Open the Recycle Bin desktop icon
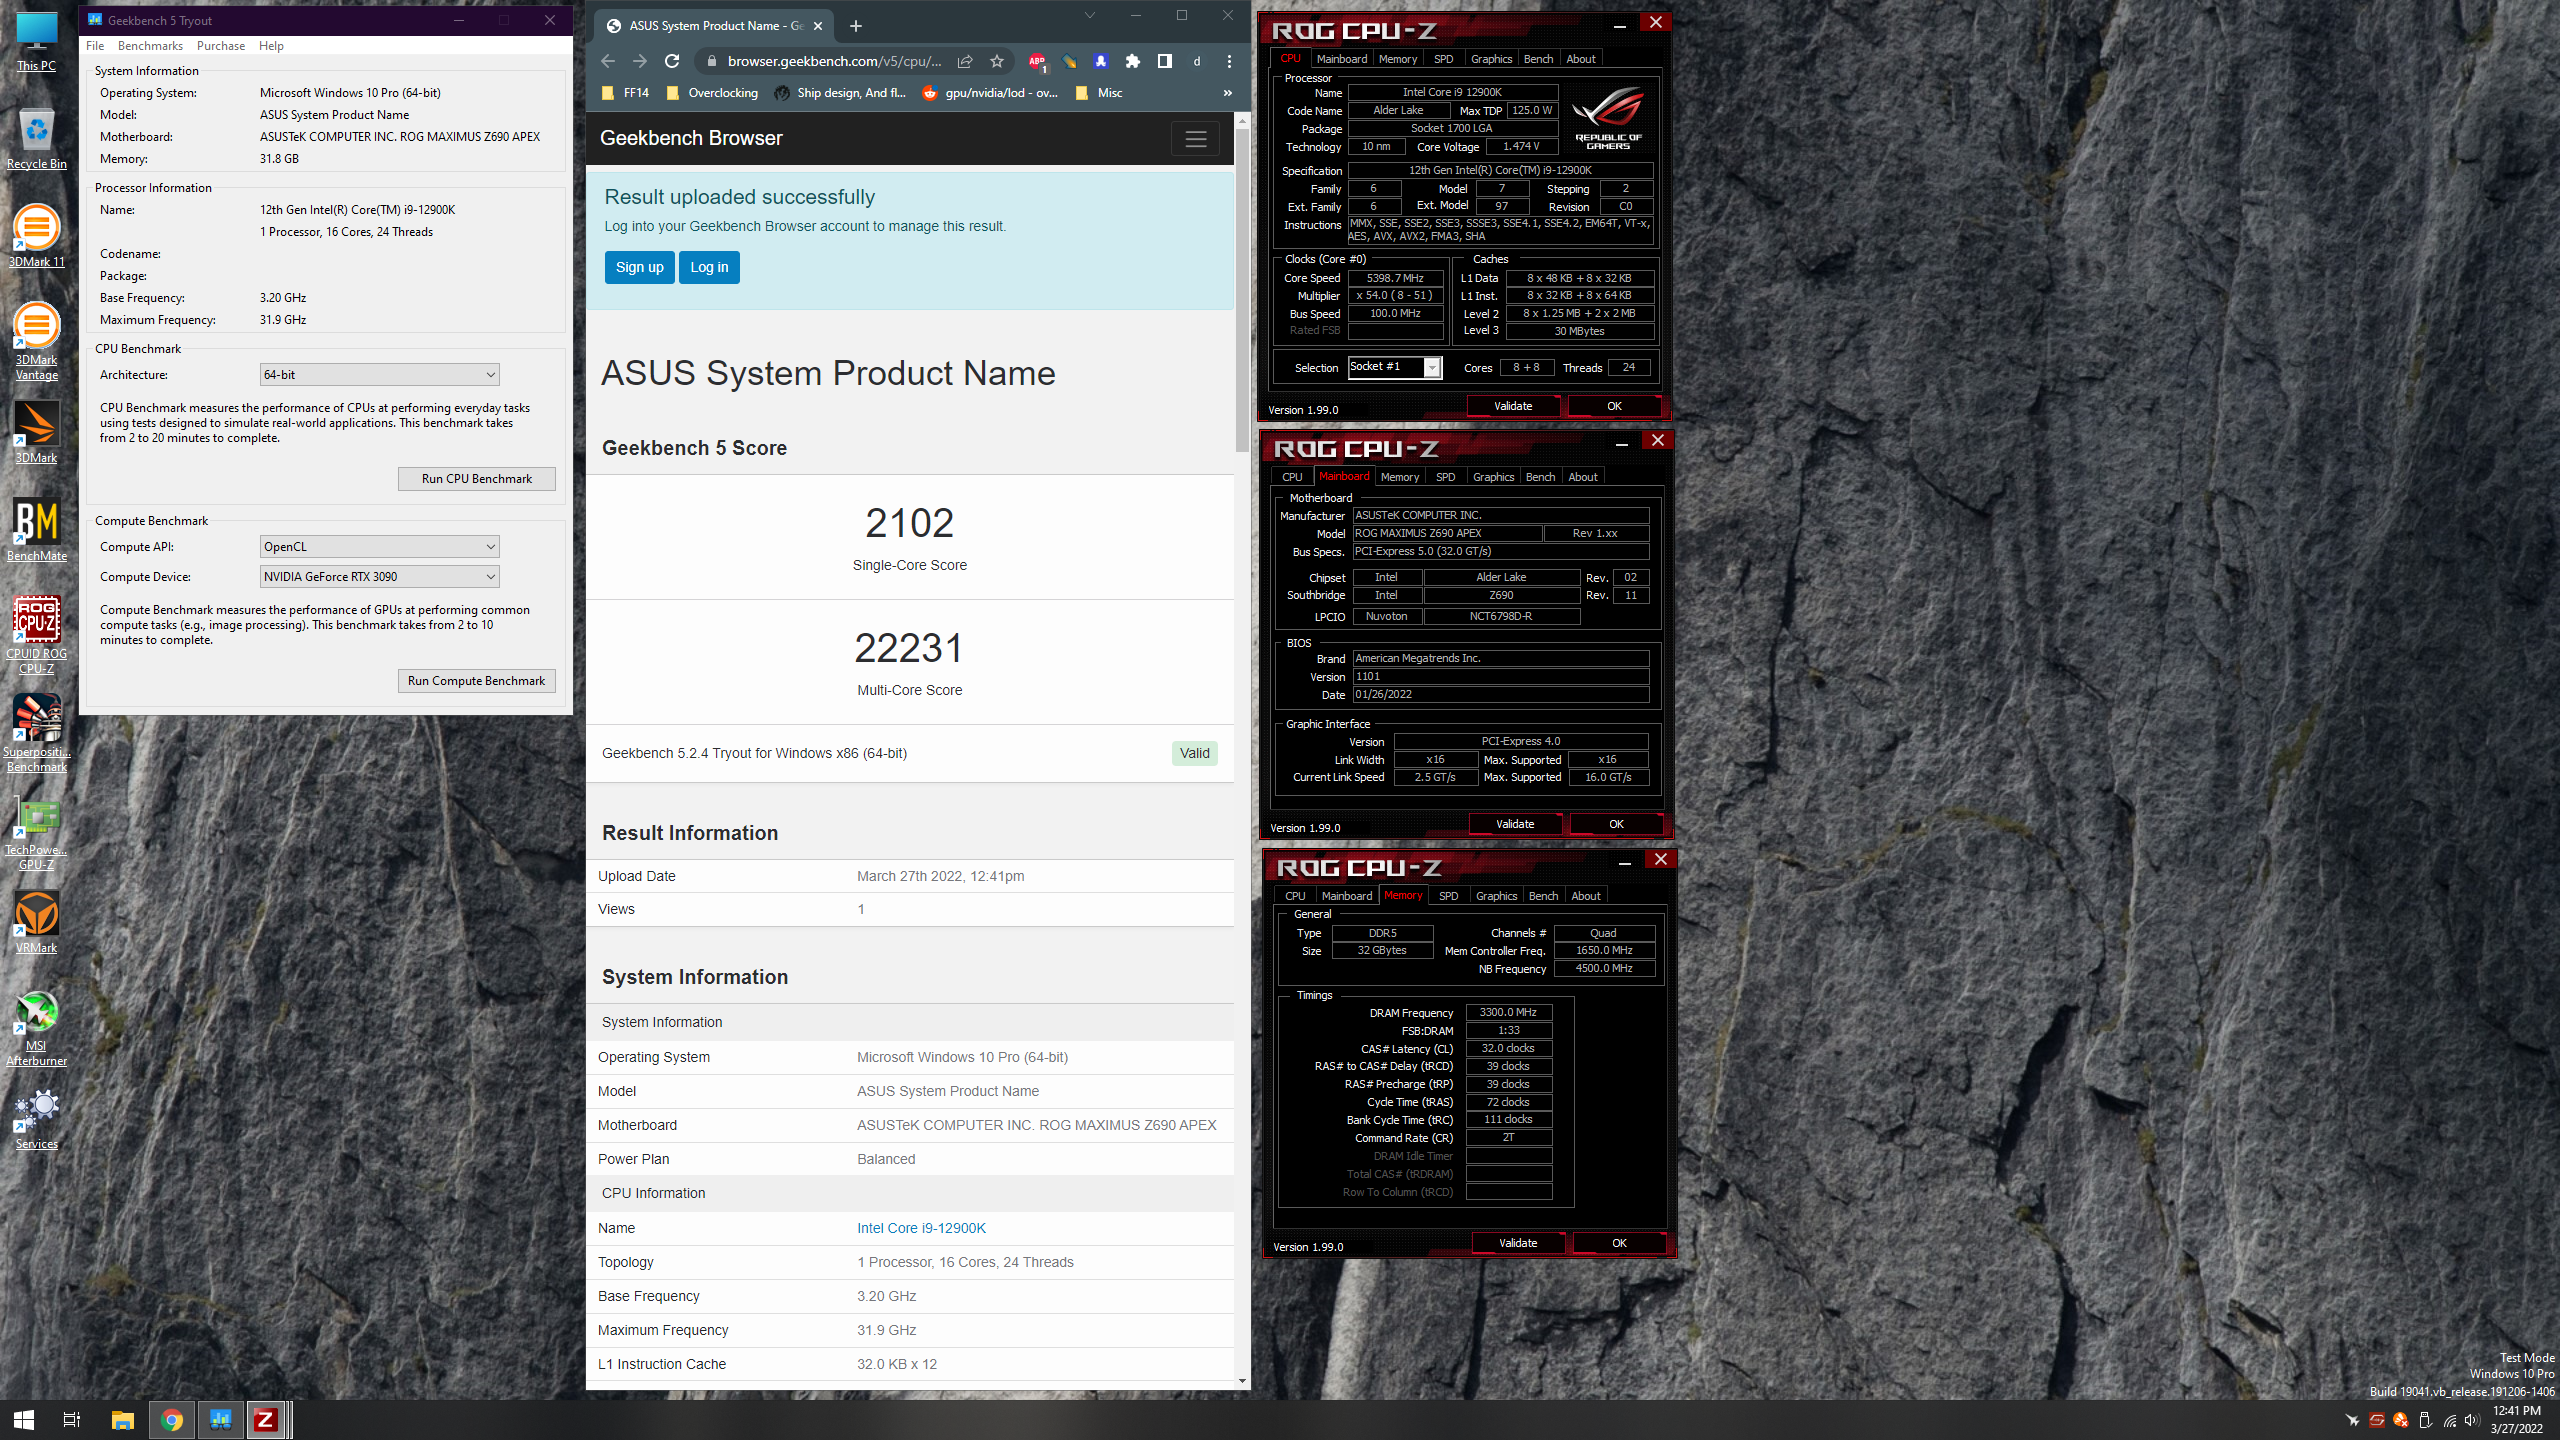 click(37, 138)
